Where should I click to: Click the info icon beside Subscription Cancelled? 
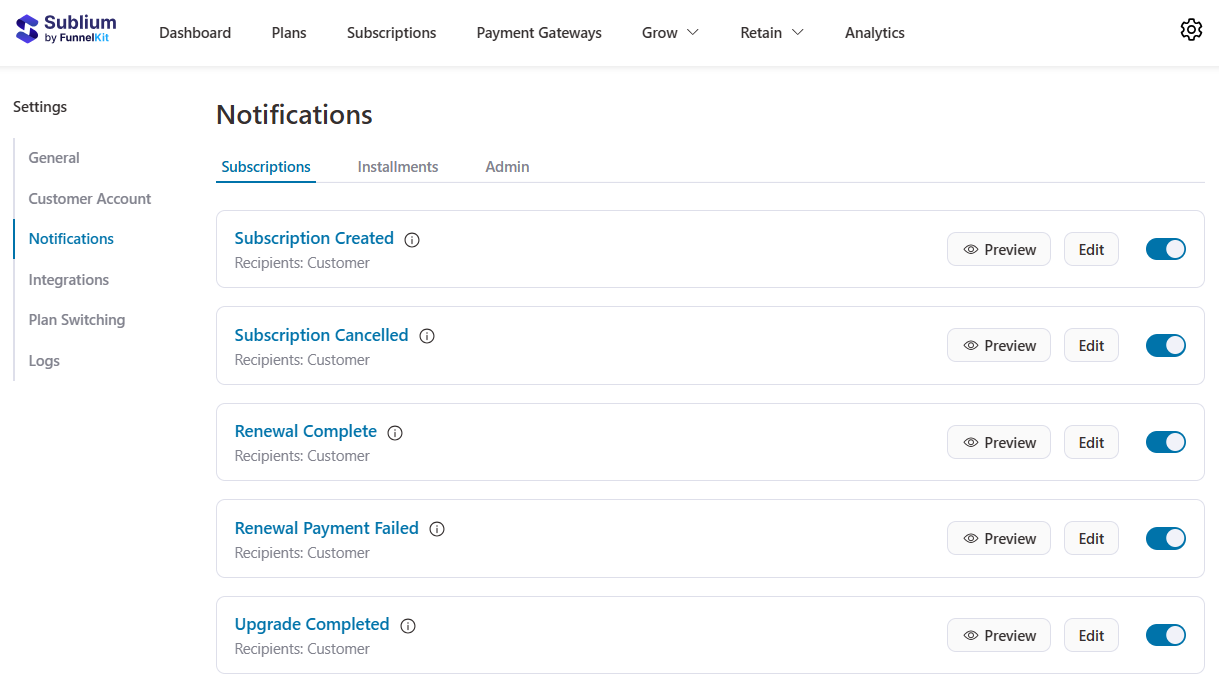[427, 336]
